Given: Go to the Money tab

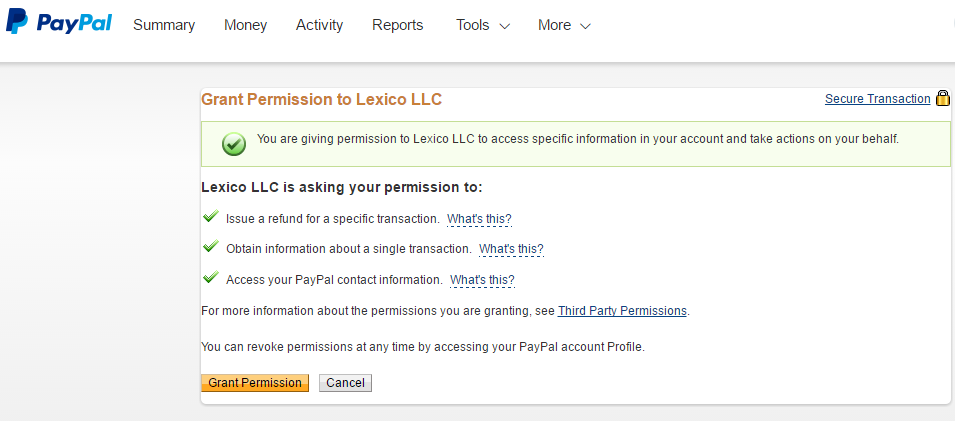Looking at the screenshot, I should coord(245,25).
